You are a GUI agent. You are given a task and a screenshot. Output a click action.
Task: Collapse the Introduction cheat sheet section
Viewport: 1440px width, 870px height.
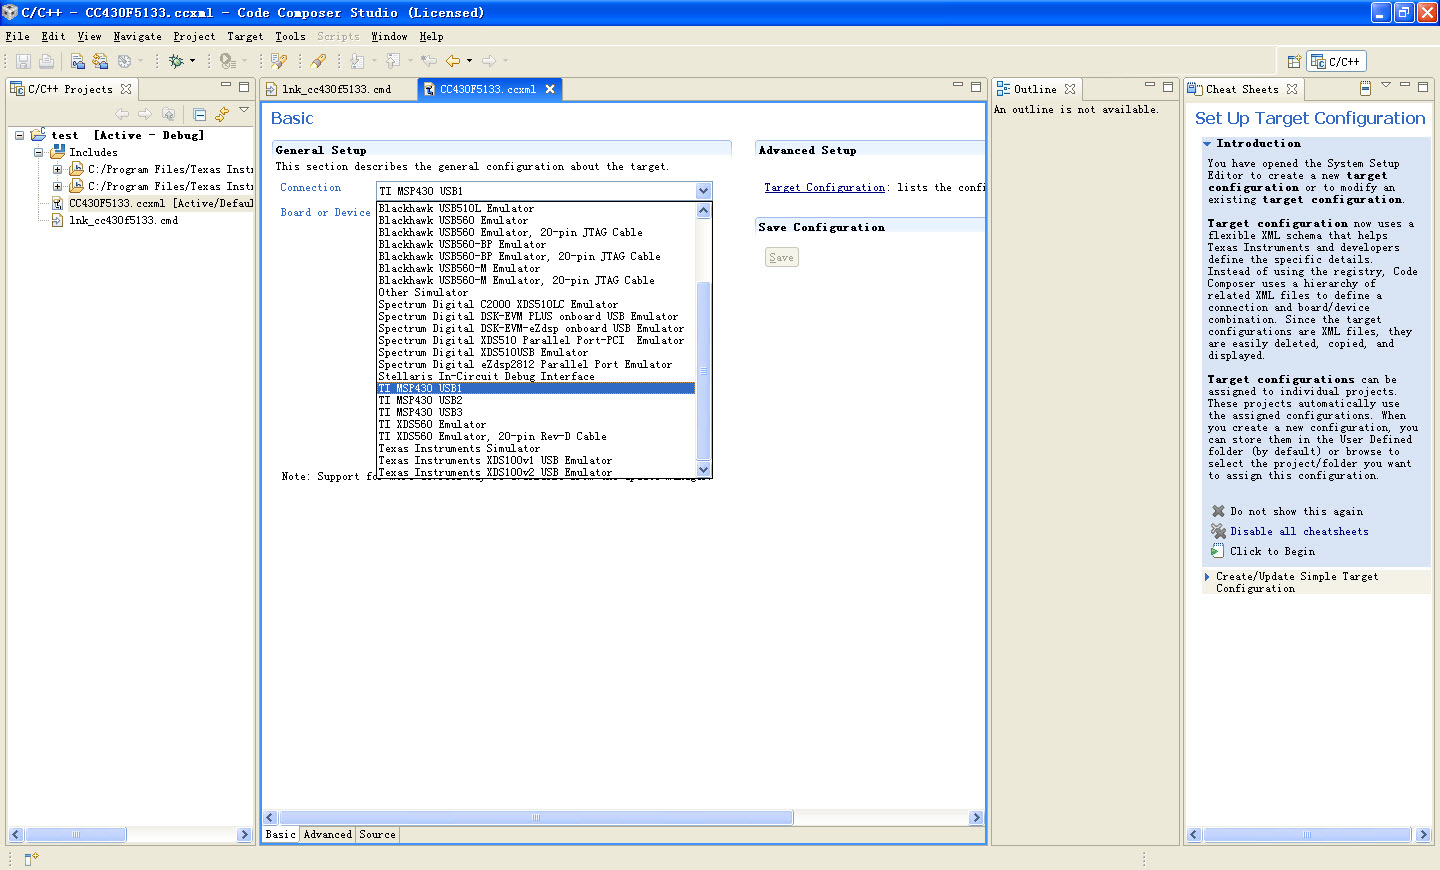click(1207, 144)
